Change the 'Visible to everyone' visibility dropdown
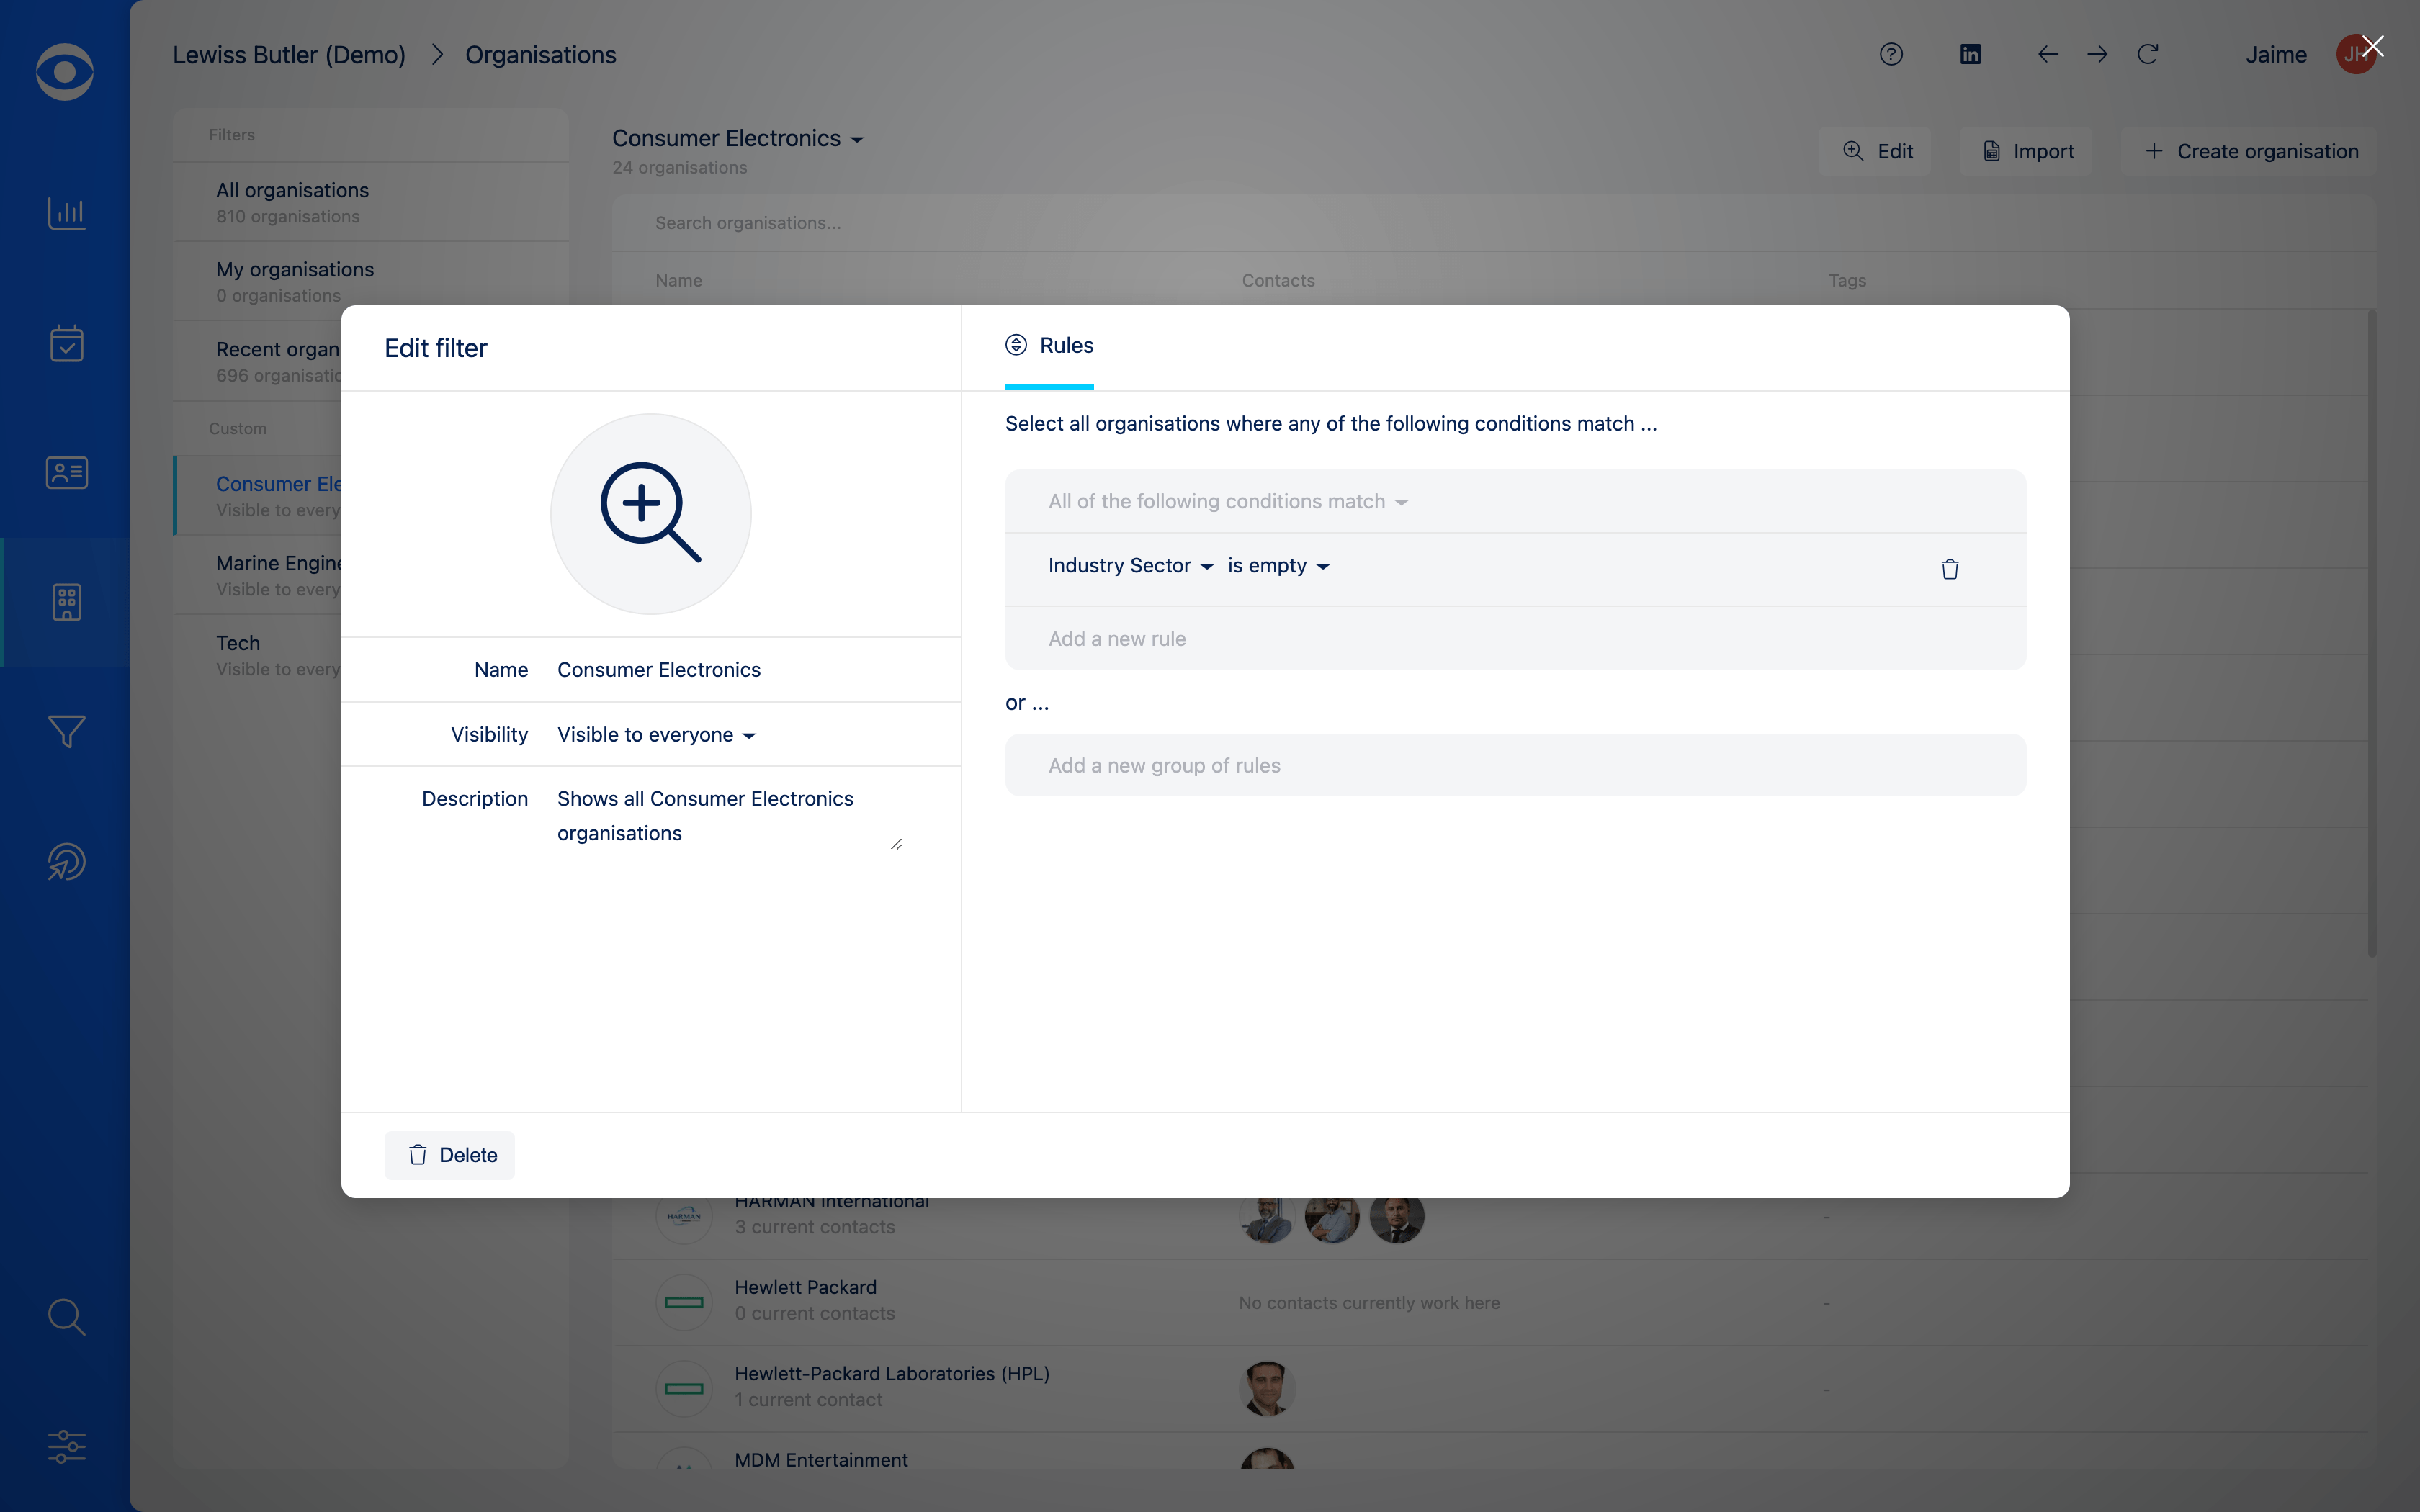This screenshot has height=1512, width=2420. pos(656,735)
